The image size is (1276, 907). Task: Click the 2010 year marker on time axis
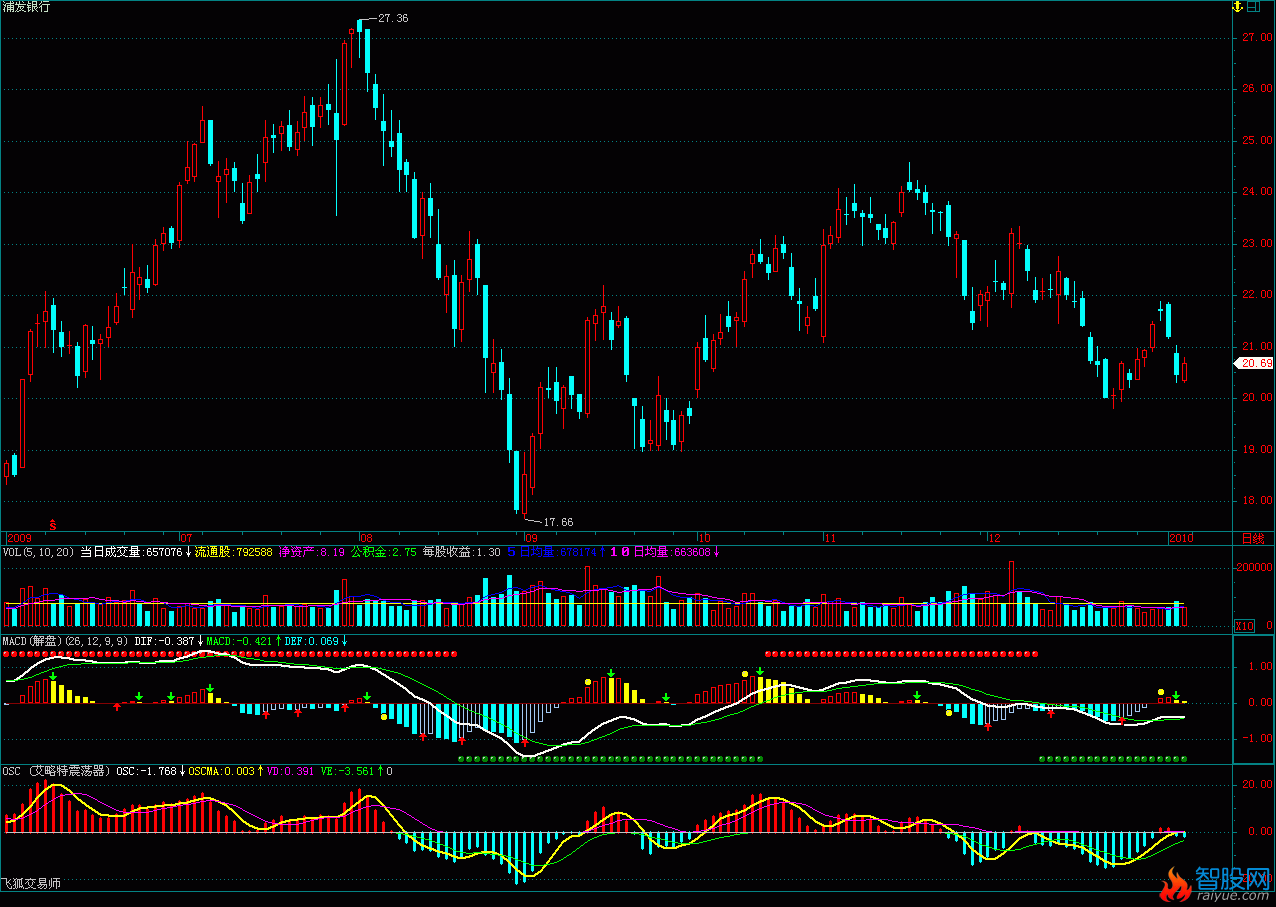[1182, 537]
